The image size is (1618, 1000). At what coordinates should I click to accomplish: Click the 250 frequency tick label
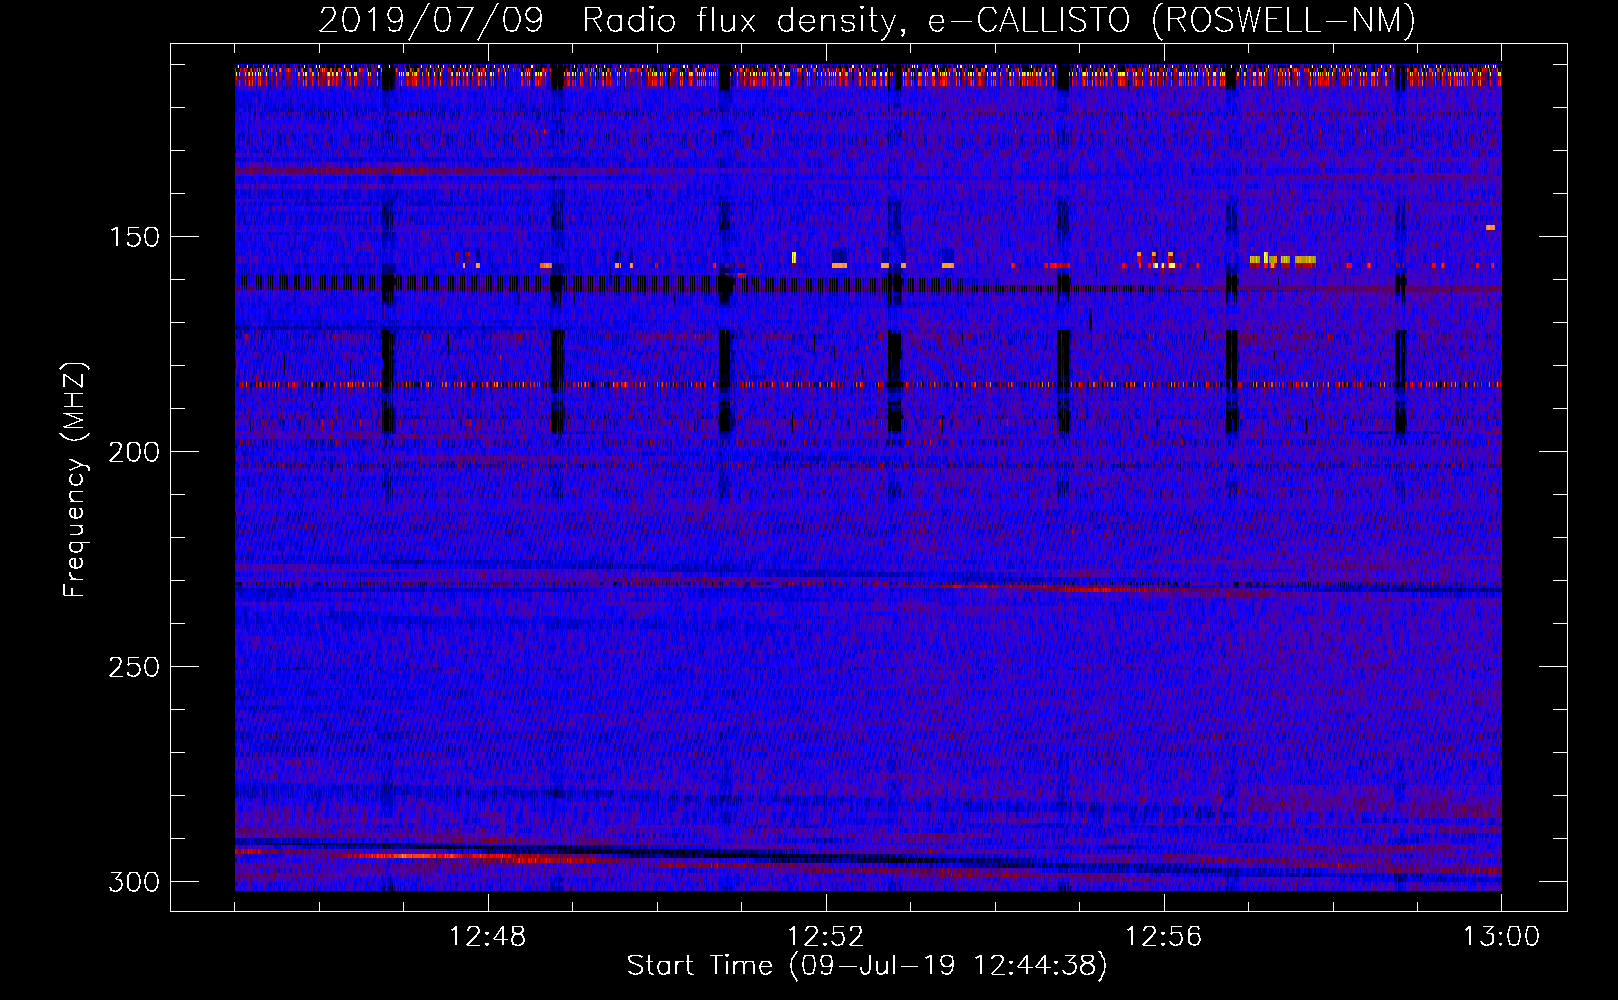pos(133,667)
